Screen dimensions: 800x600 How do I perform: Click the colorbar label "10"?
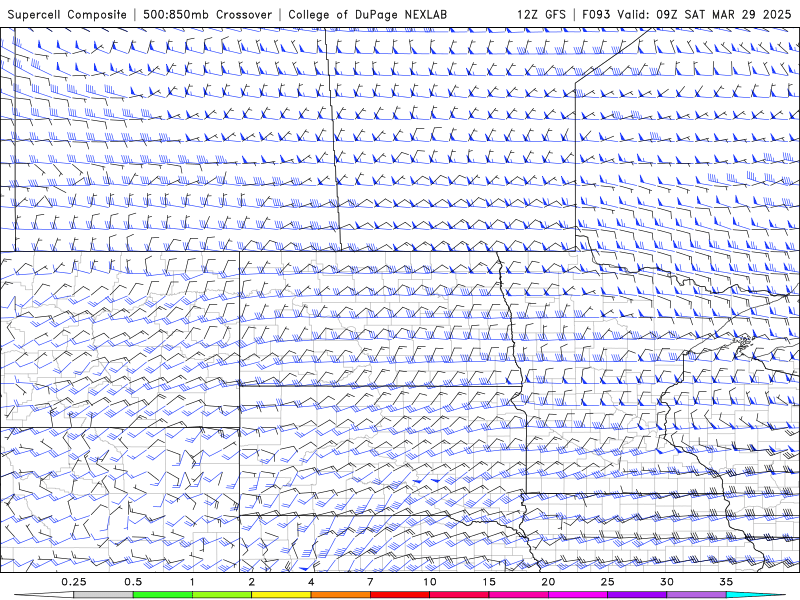430,582
